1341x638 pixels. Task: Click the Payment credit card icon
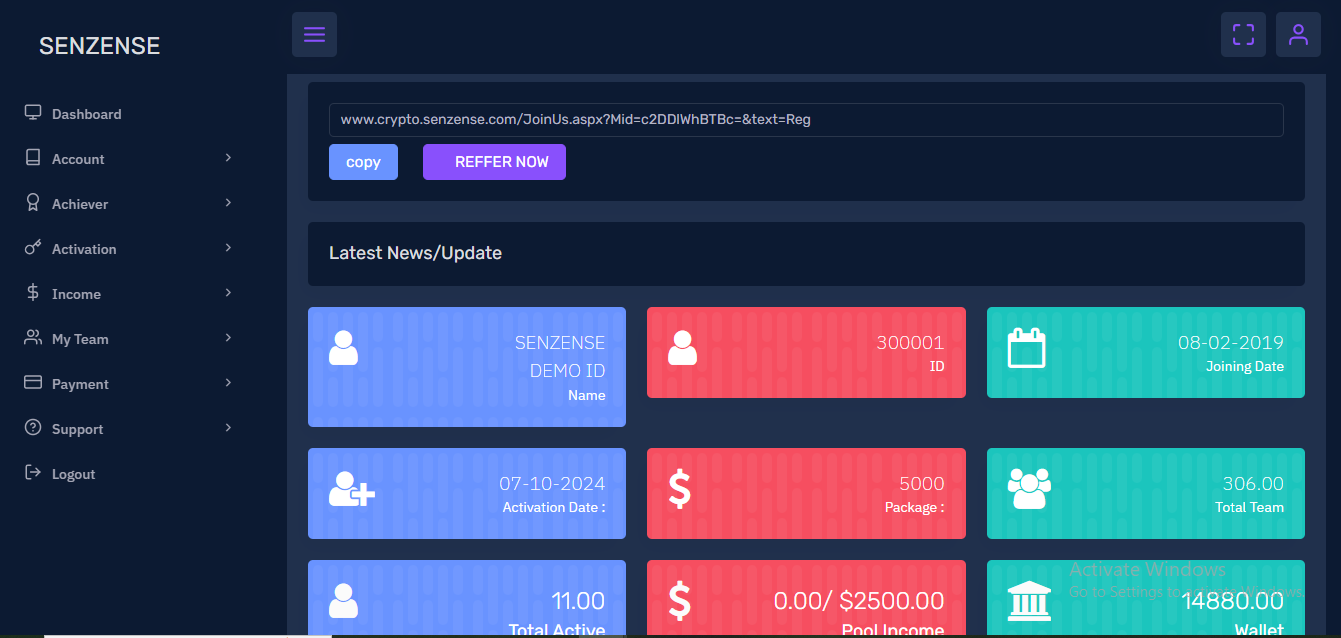[33, 382]
